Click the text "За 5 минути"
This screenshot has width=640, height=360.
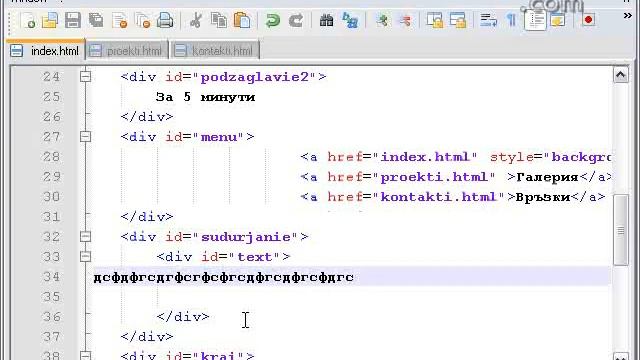(x=205, y=97)
